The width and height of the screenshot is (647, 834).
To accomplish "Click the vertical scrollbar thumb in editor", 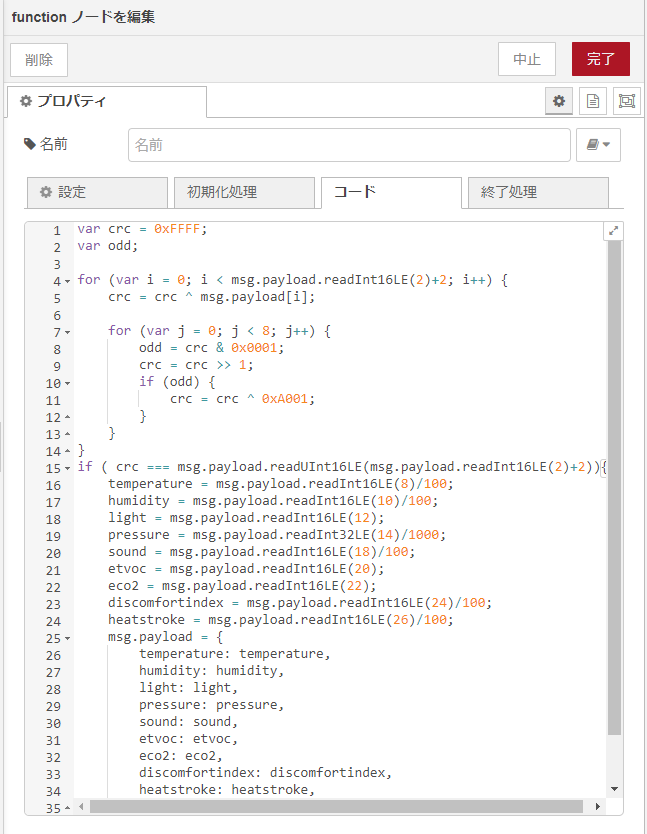I will 615,487.
